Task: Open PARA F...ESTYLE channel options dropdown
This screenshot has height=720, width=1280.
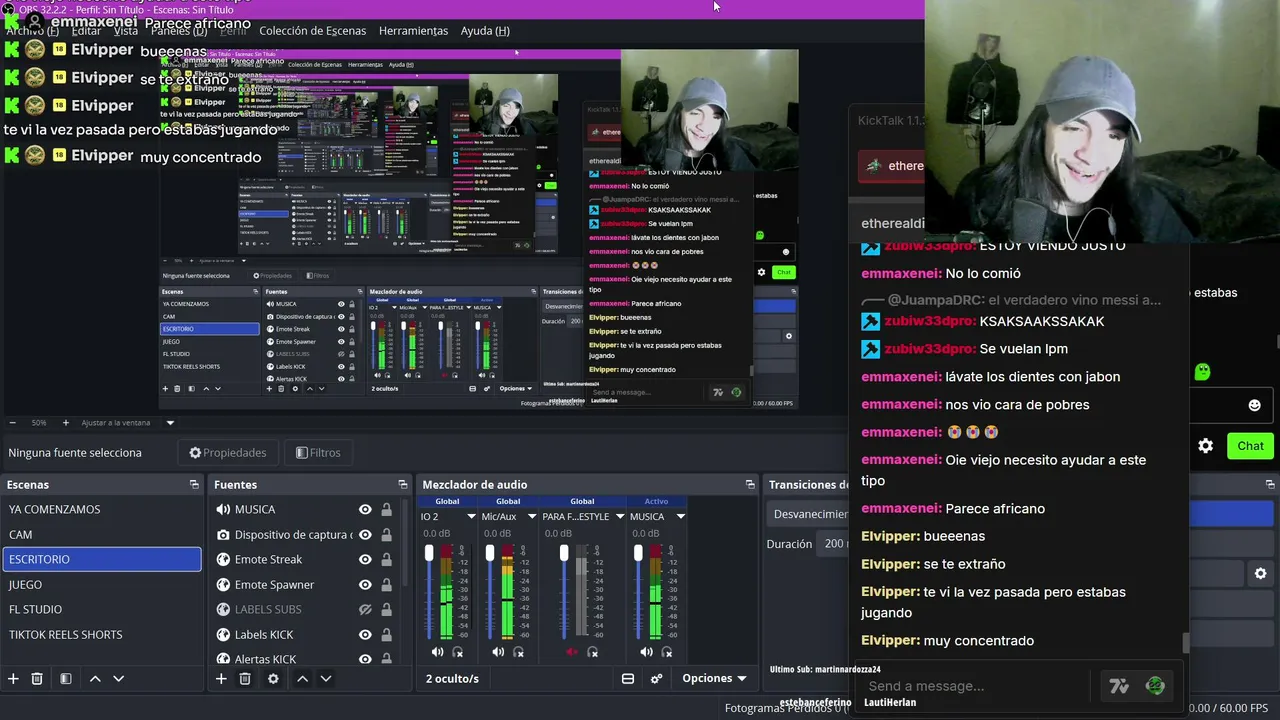Action: coord(620,517)
